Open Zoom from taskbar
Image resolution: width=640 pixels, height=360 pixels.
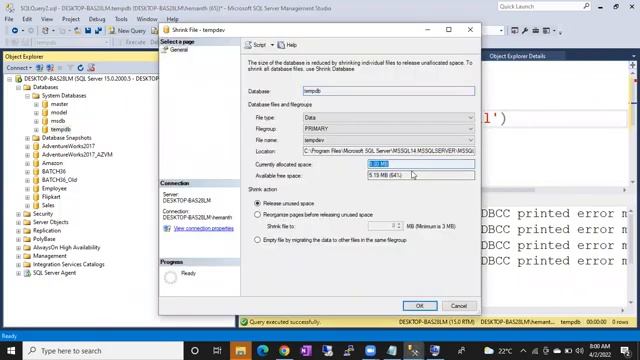370,351
